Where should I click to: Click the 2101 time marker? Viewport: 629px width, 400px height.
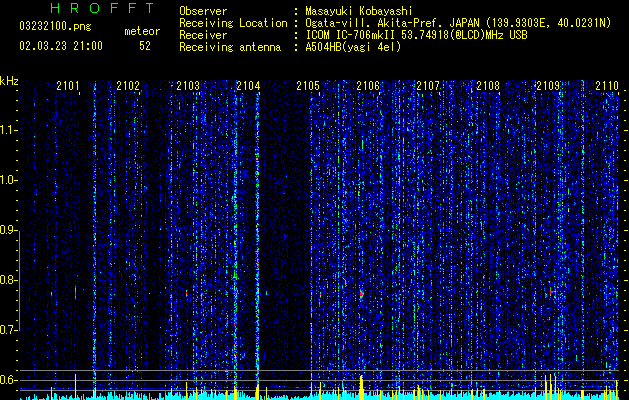pyautogui.click(x=68, y=85)
